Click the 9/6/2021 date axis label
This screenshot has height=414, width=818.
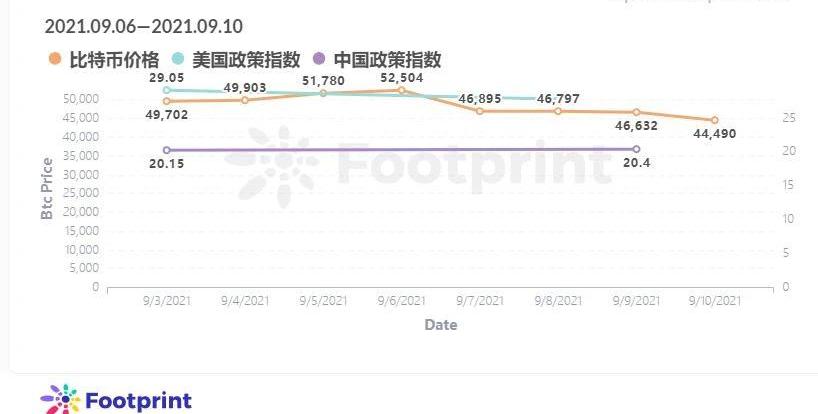click(x=401, y=301)
